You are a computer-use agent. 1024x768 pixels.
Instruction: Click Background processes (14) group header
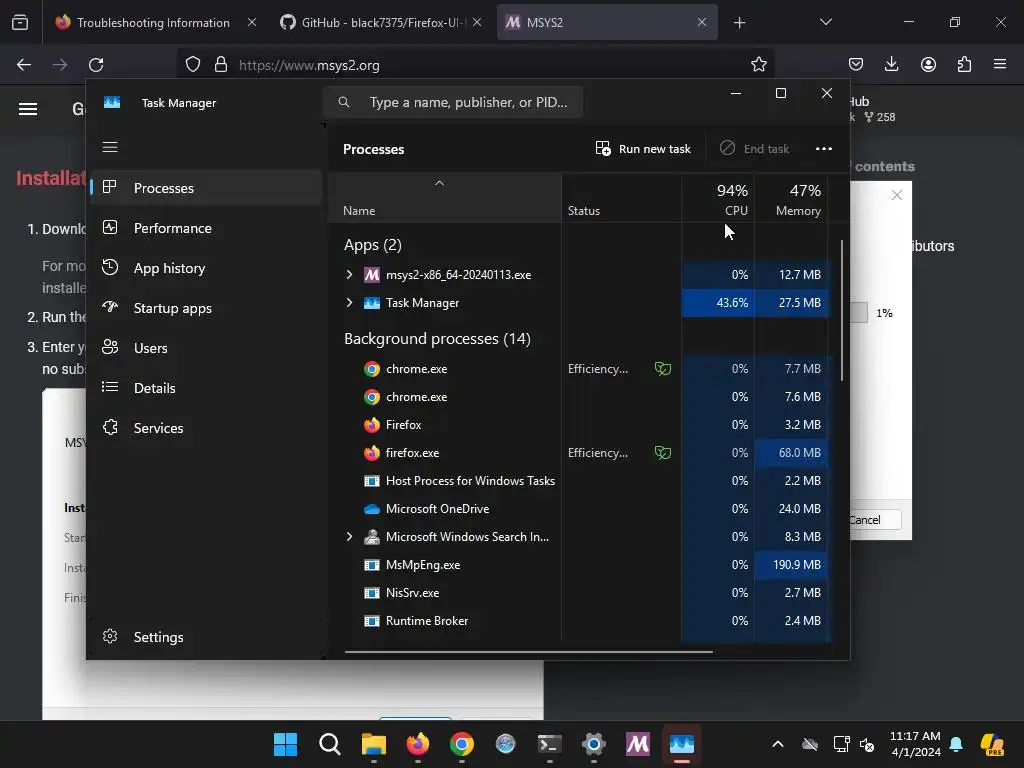coord(437,339)
